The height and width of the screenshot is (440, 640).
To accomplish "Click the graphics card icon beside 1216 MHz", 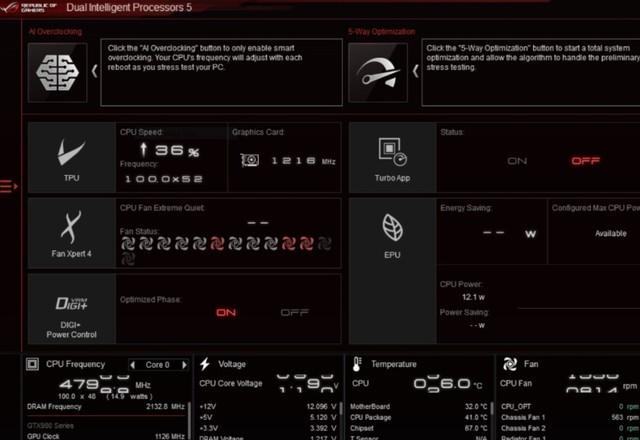I will (x=250, y=160).
